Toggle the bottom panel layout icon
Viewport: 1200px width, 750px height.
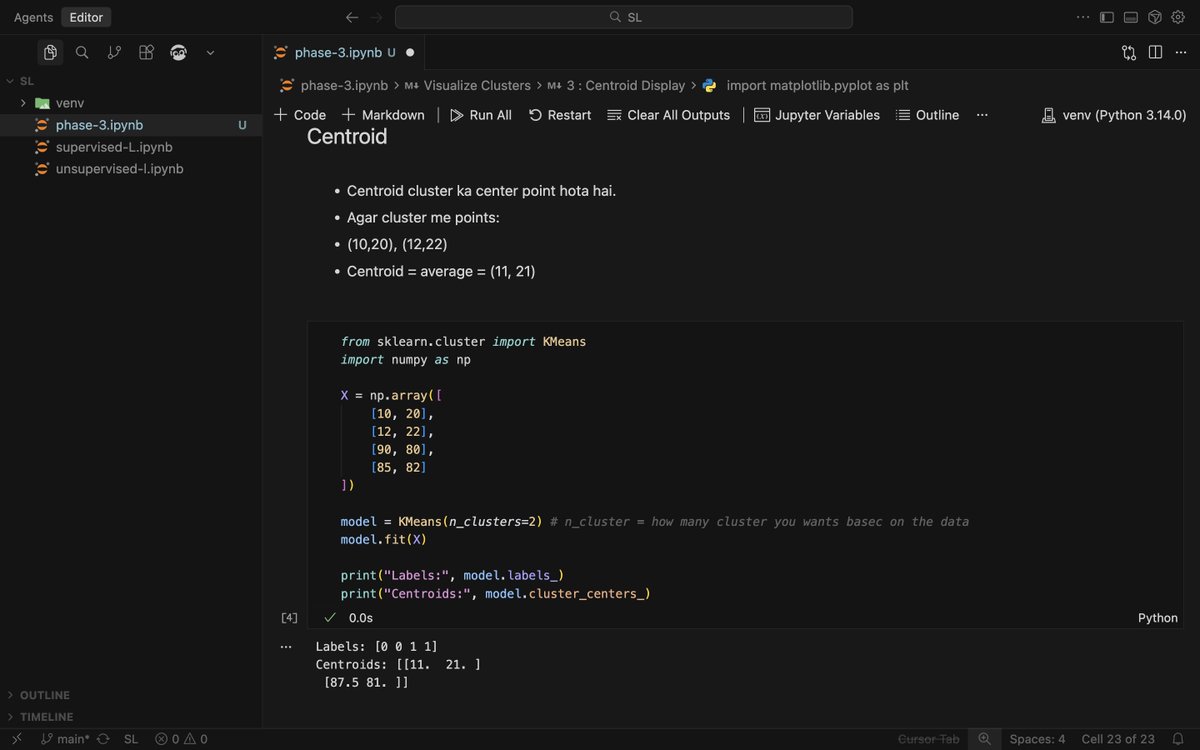(x=1131, y=17)
